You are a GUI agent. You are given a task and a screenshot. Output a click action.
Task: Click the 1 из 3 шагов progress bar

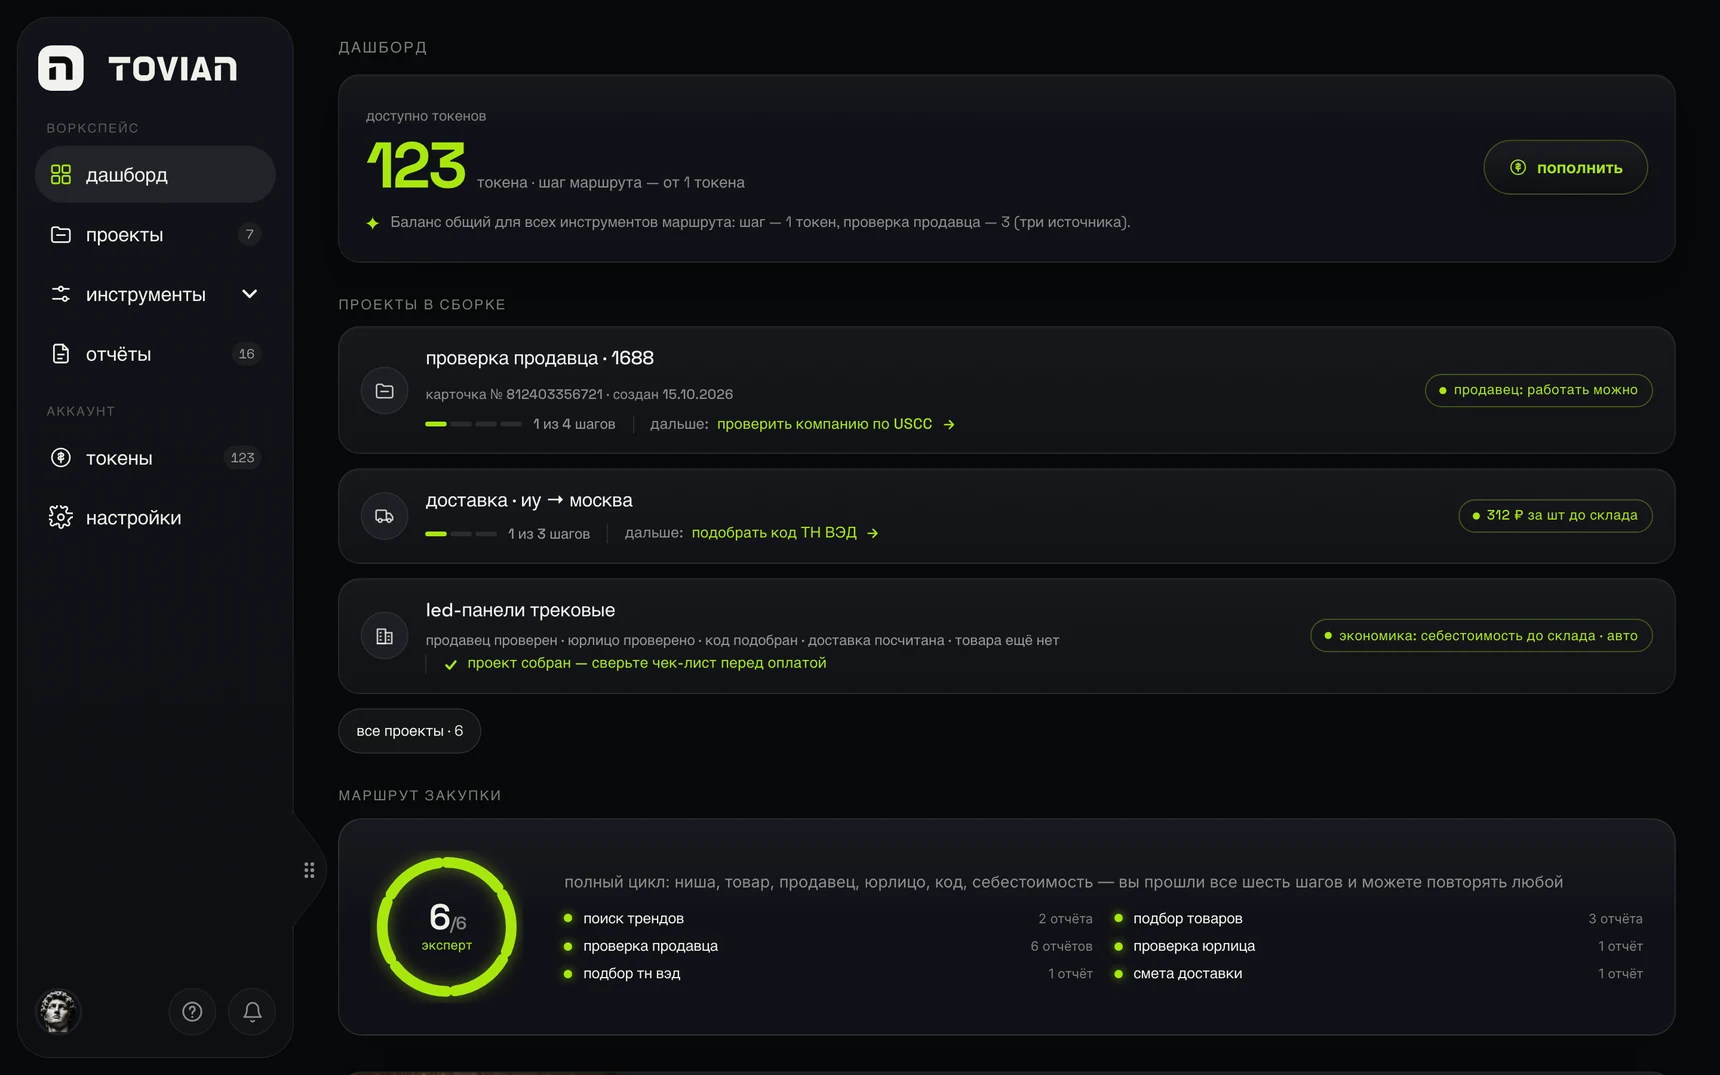pyautogui.click(x=461, y=534)
